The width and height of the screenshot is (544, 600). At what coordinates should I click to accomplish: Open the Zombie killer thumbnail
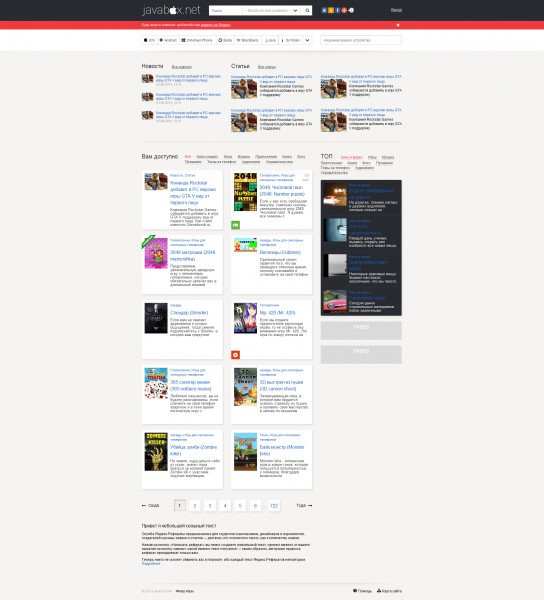point(156,452)
